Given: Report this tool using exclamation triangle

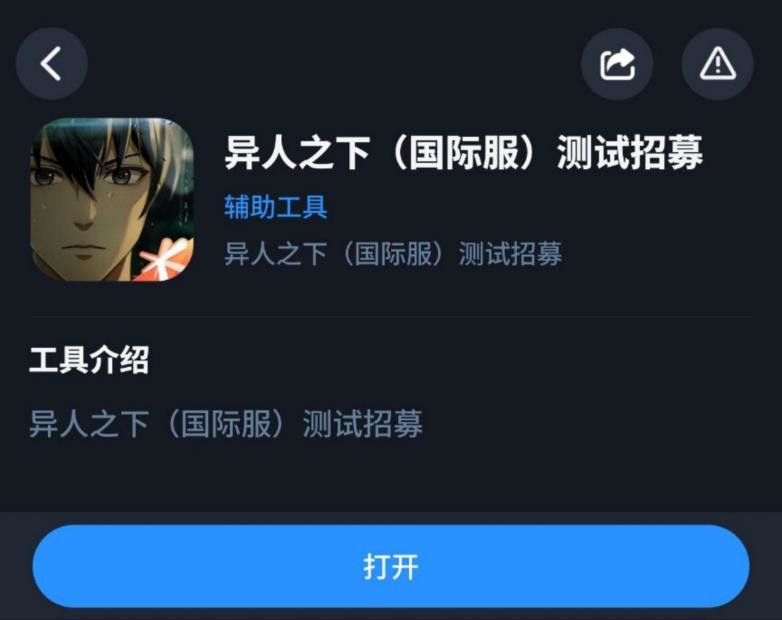Looking at the screenshot, I should [717, 64].
